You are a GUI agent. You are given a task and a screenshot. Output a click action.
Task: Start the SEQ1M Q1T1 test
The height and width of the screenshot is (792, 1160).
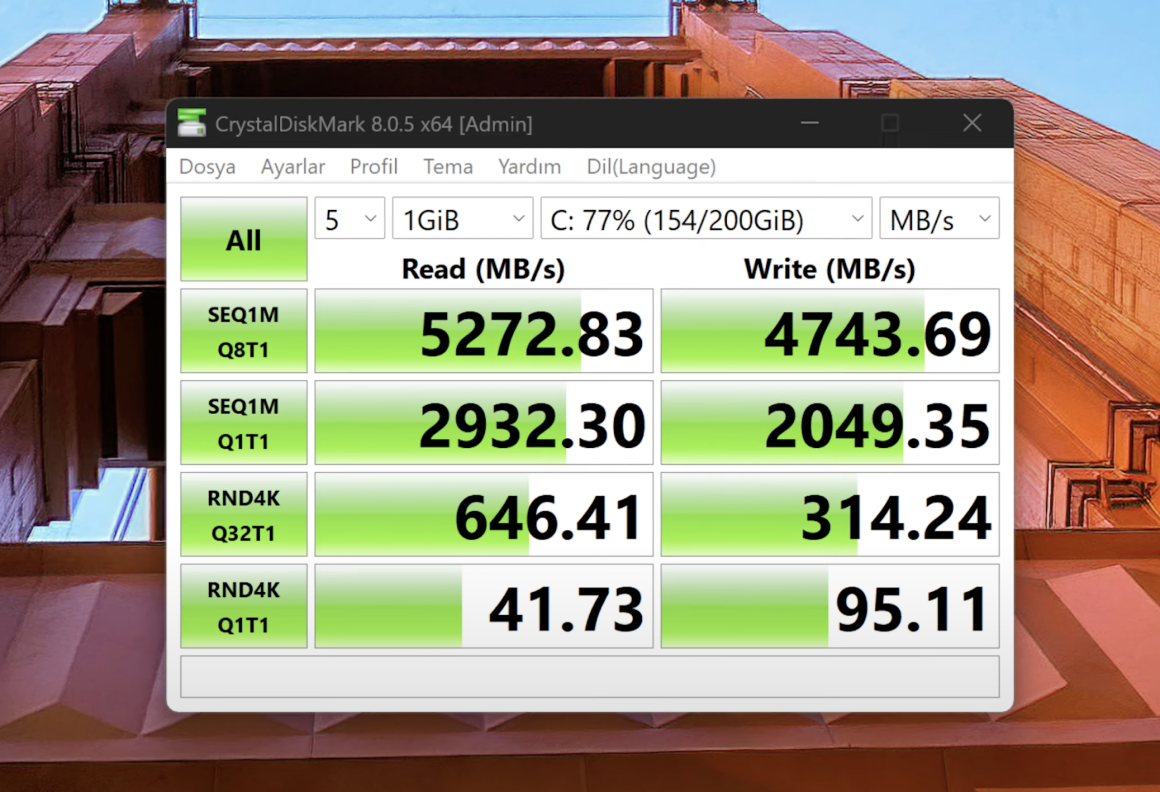[x=243, y=422]
